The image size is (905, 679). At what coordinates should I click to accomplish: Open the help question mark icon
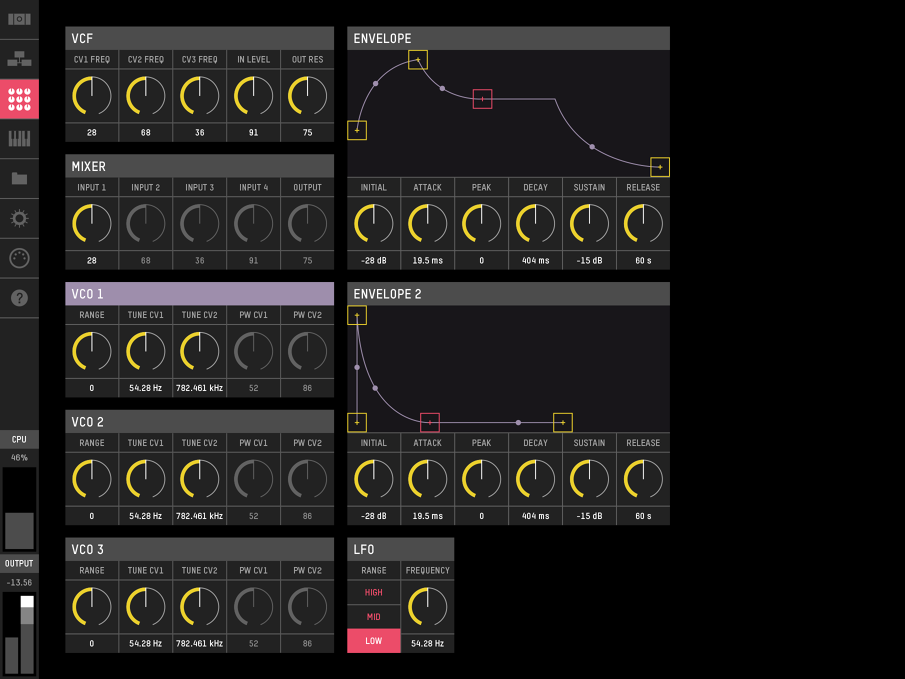coord(19,298)
